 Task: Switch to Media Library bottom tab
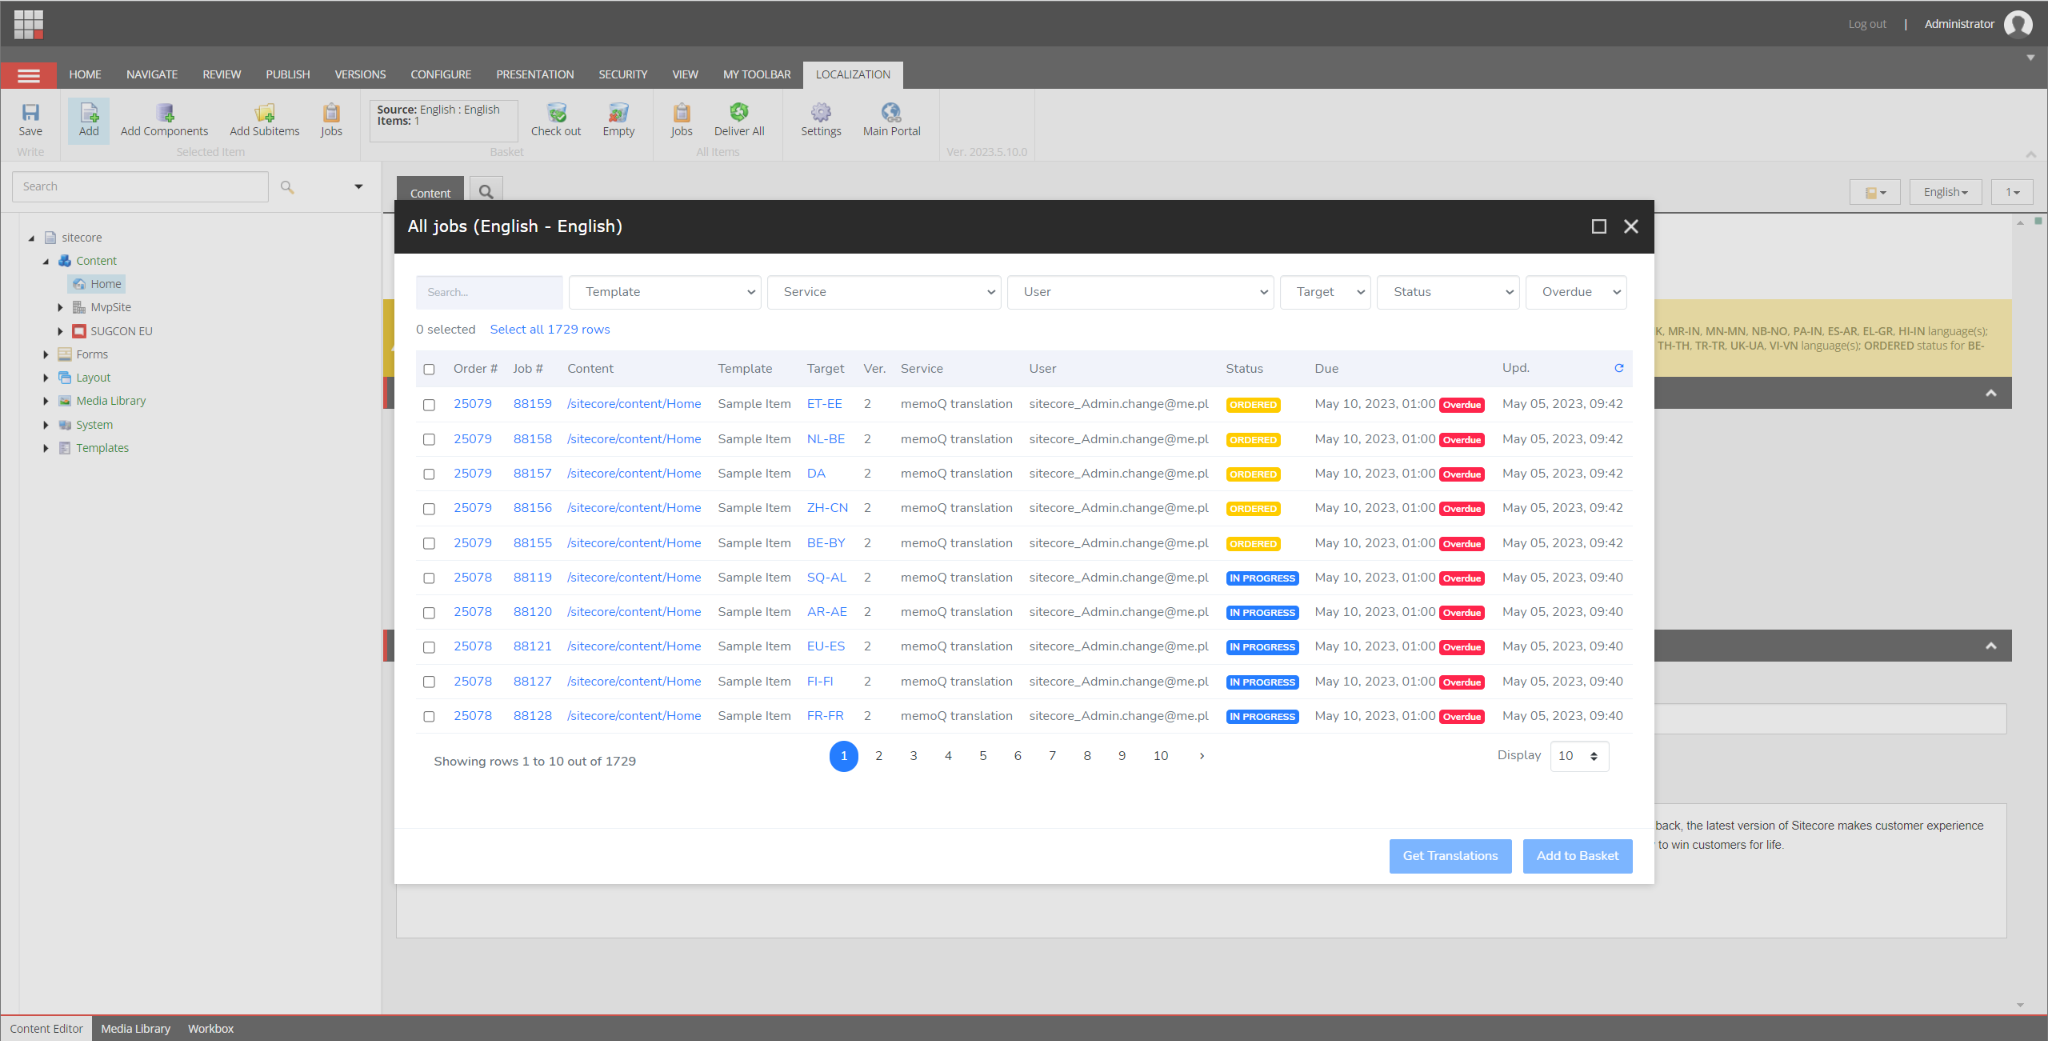point(135,1028)
